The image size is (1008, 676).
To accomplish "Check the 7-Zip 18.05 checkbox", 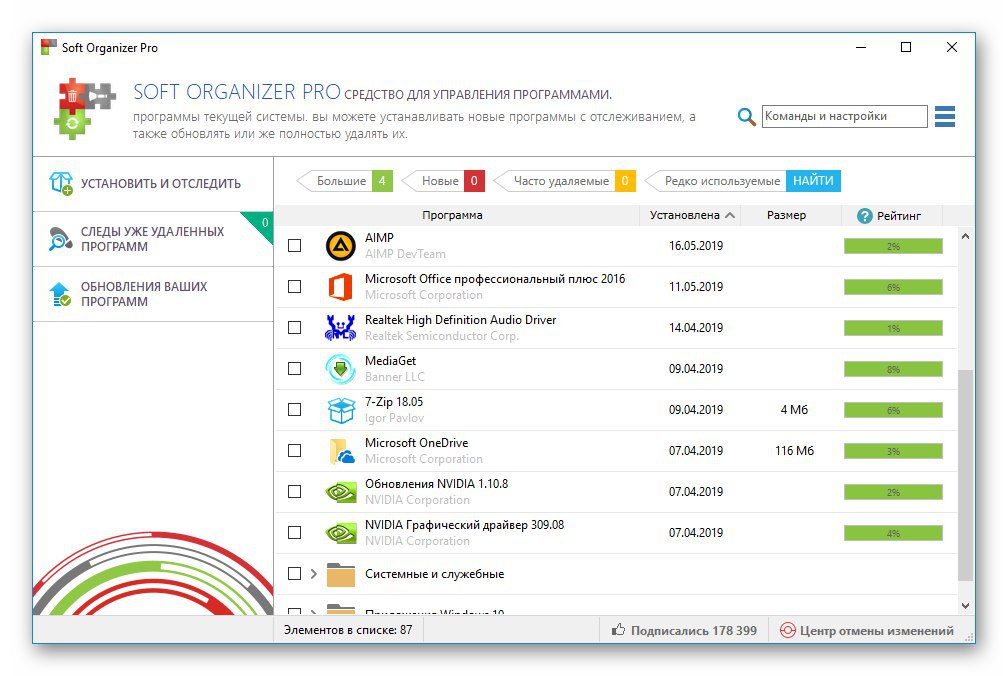I will click(x=294, y=409).
